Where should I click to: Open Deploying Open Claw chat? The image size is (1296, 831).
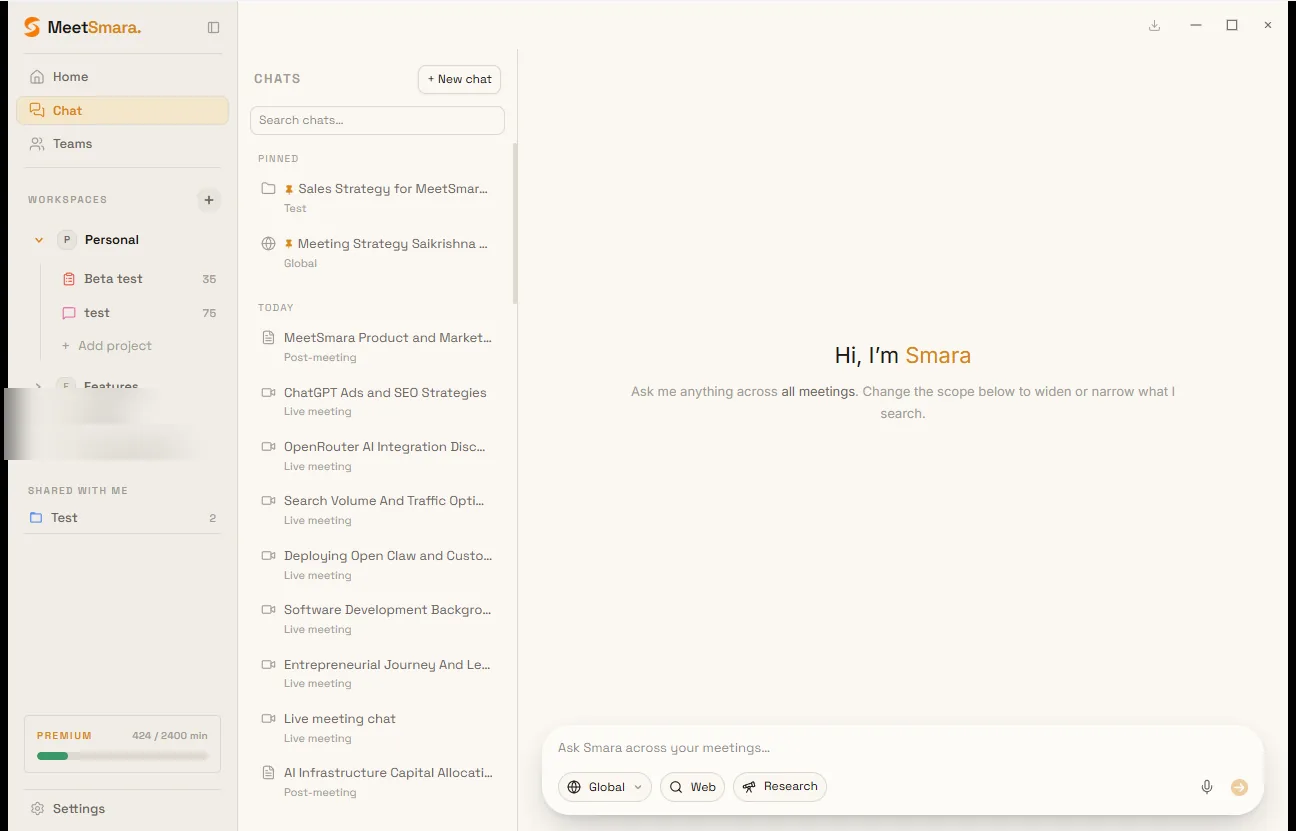pyautogui.click(x=377, y=565)
